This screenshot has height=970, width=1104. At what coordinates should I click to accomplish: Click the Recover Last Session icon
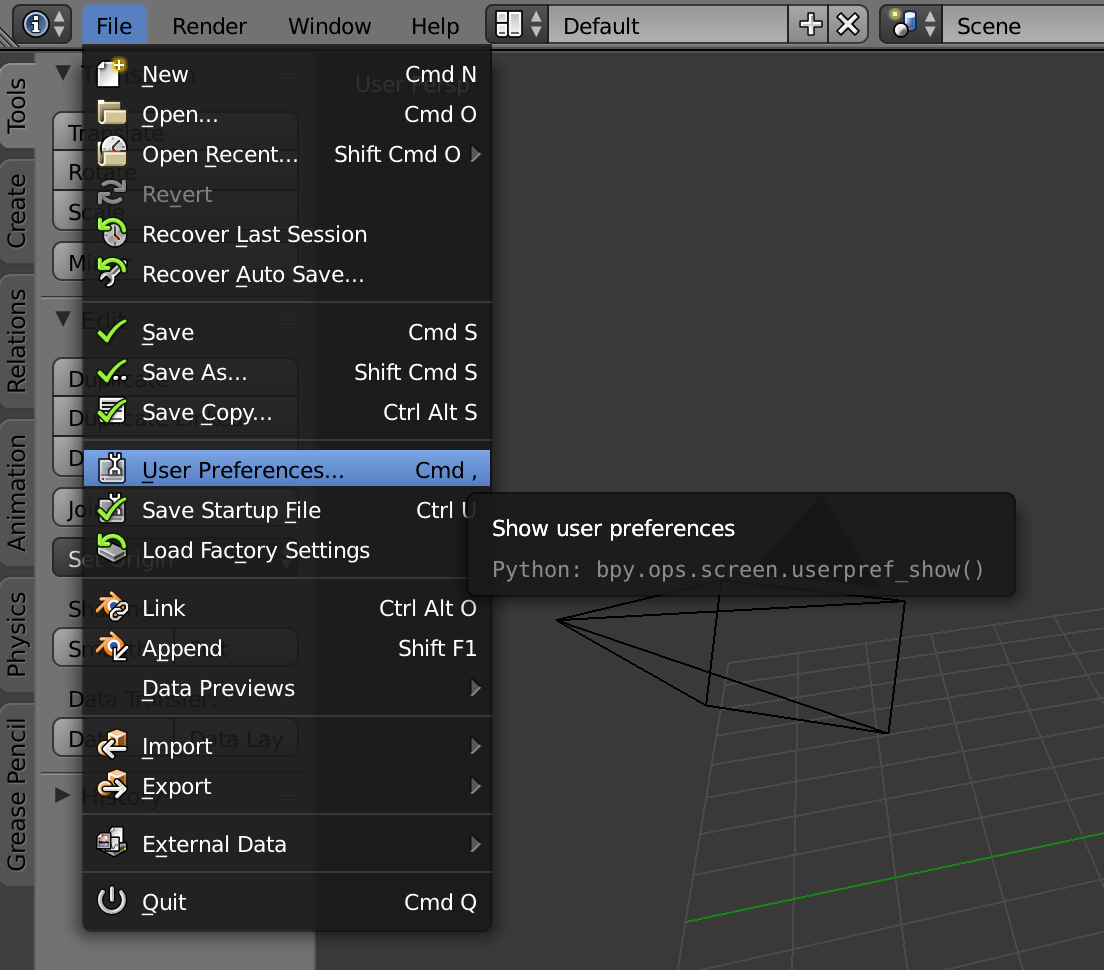[x=112, y=234]
